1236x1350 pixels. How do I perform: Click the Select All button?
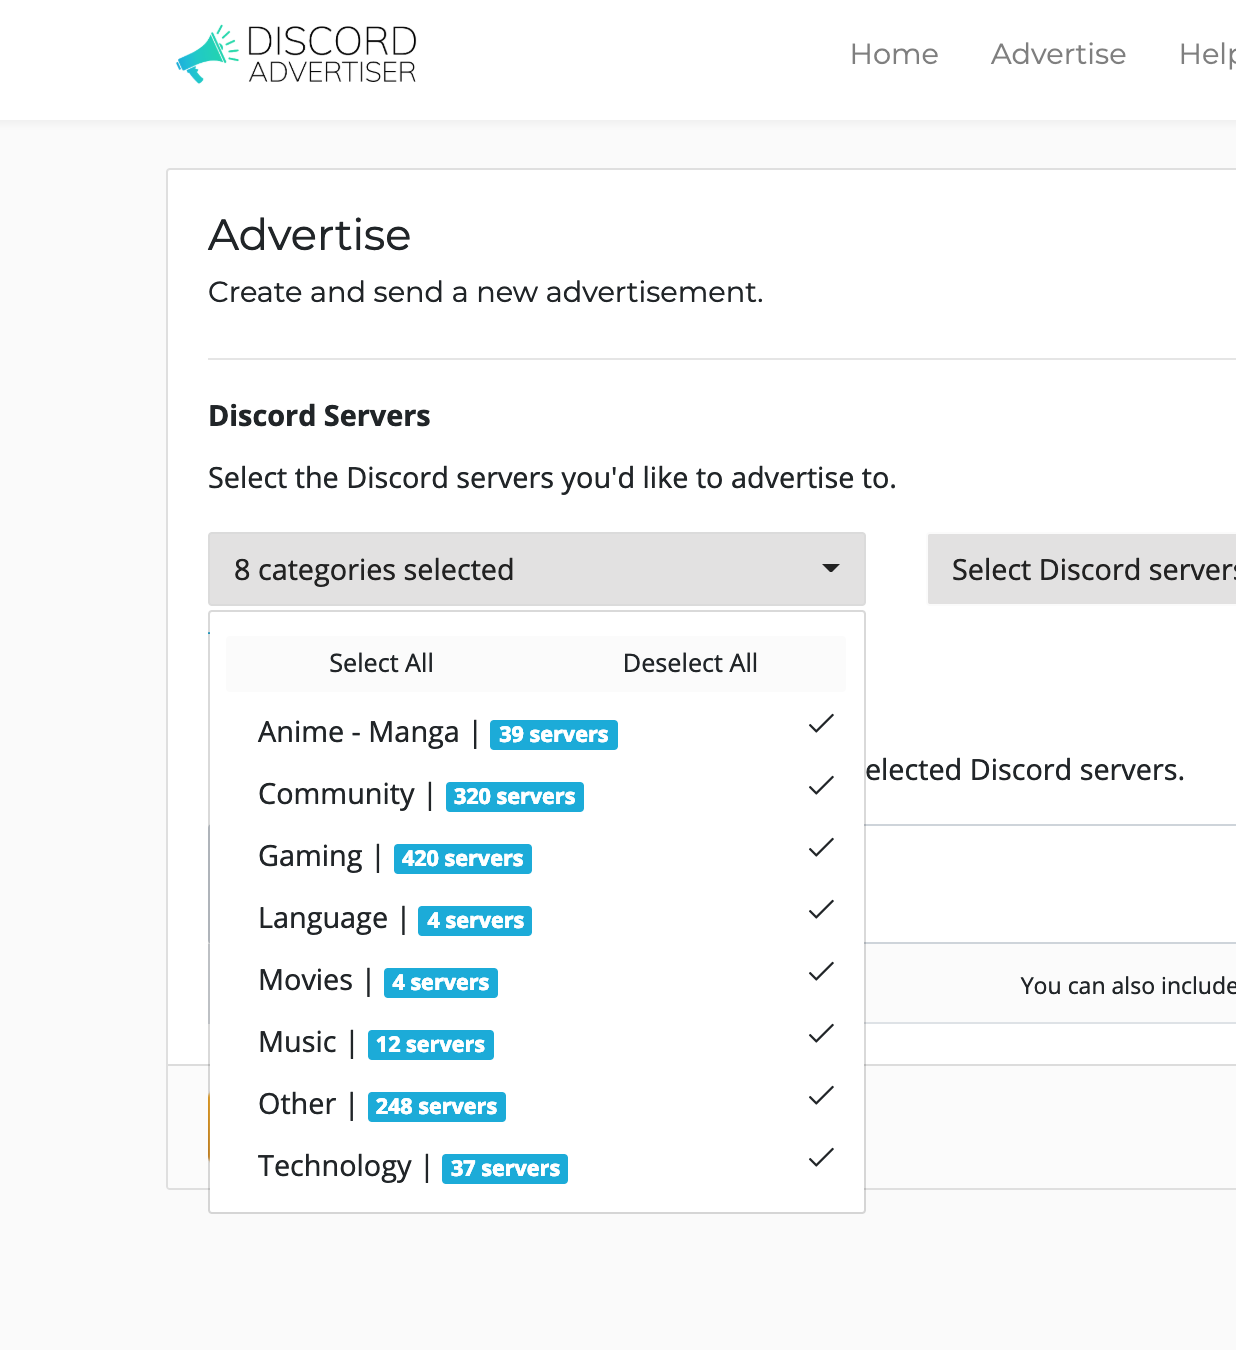pyautogui.click(x=381, y=663)
